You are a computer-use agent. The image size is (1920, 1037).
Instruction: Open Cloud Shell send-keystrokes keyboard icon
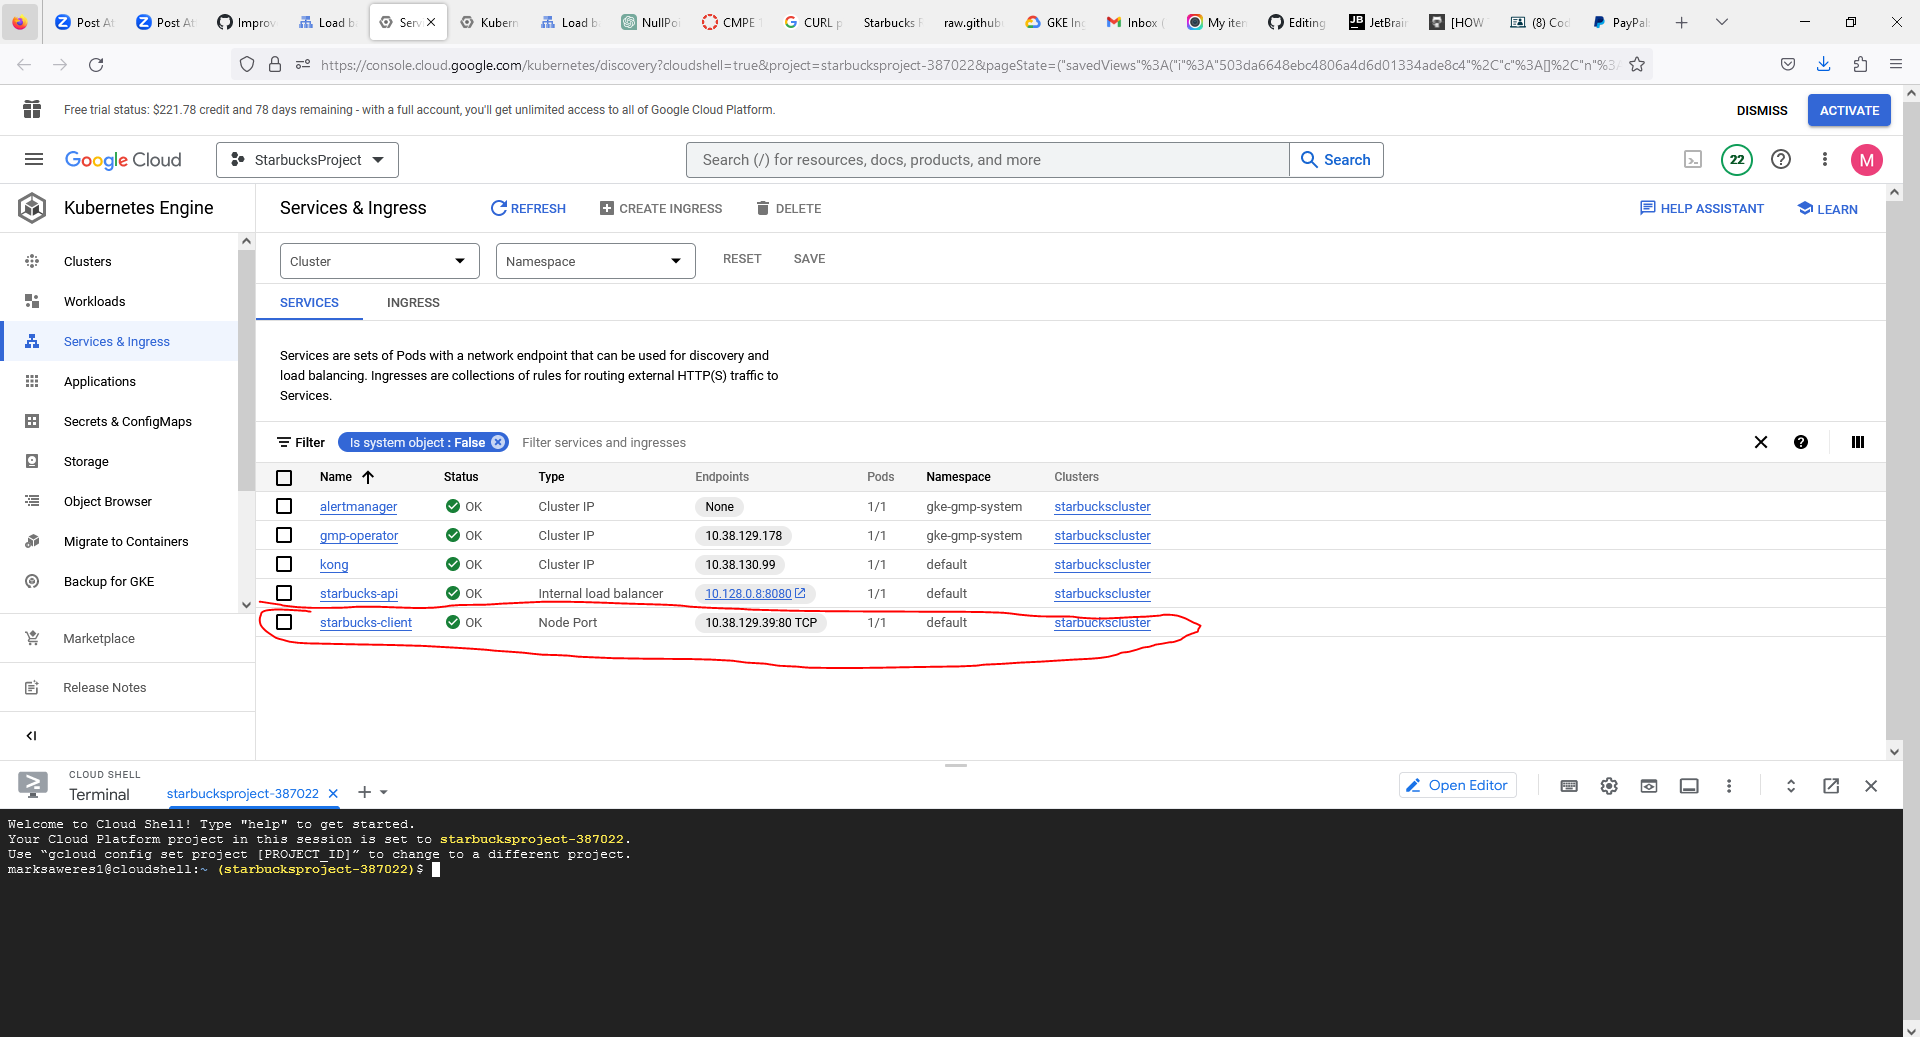click(x=1568, y=786)
